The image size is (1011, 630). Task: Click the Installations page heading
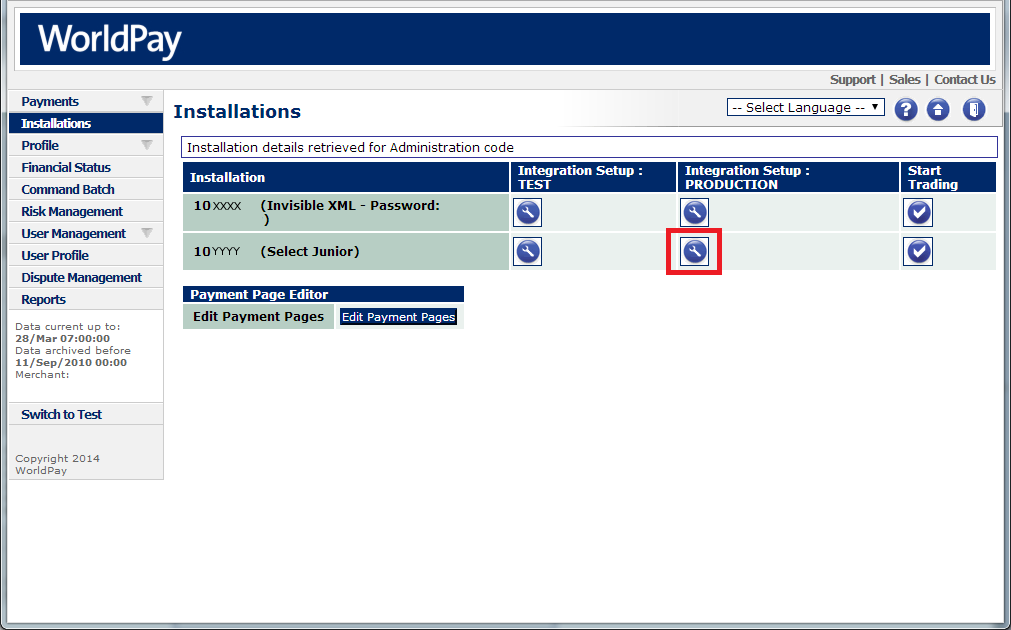coord(237,112)
